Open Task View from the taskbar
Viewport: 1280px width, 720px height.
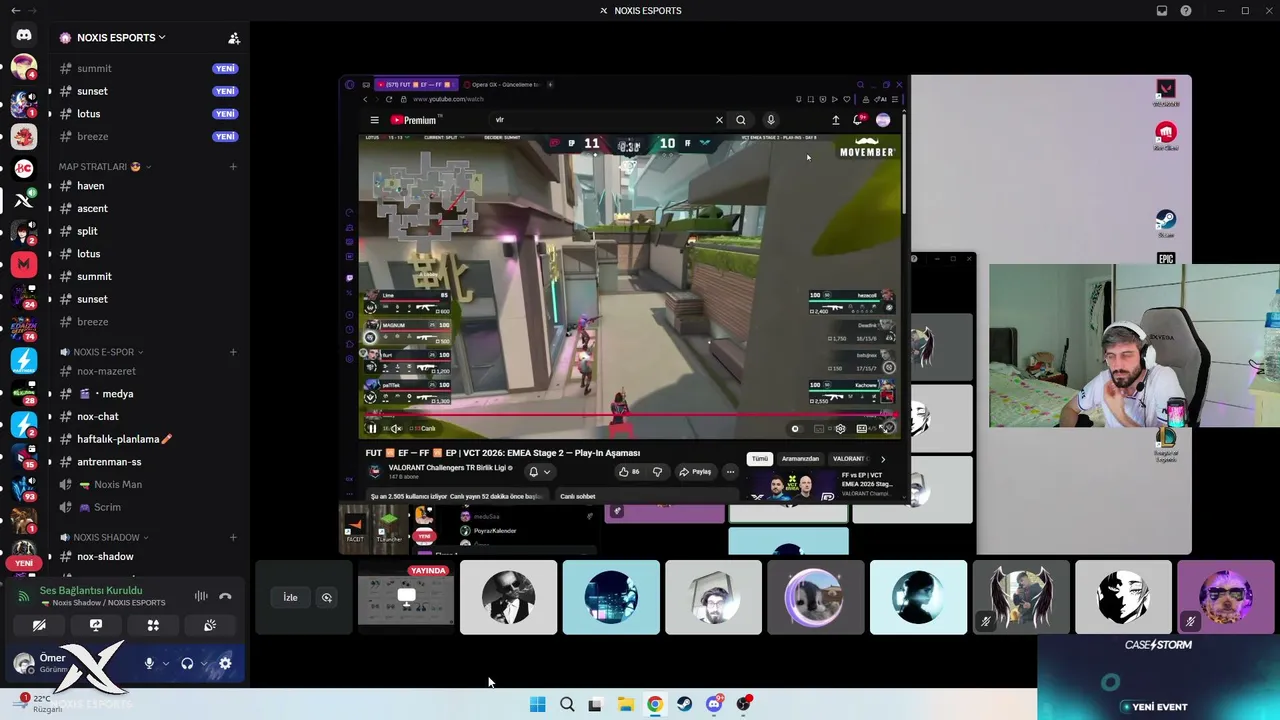[595, 704]
